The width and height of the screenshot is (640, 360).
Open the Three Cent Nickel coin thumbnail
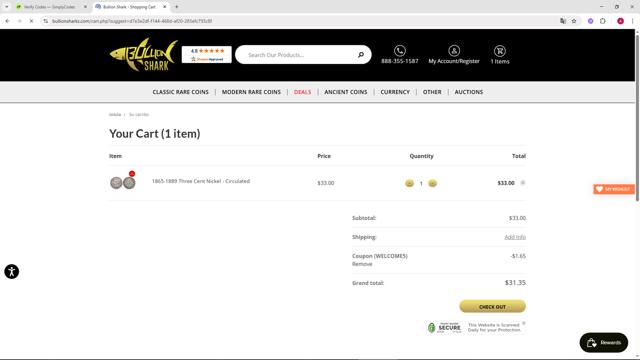click(x=123, y=181)
